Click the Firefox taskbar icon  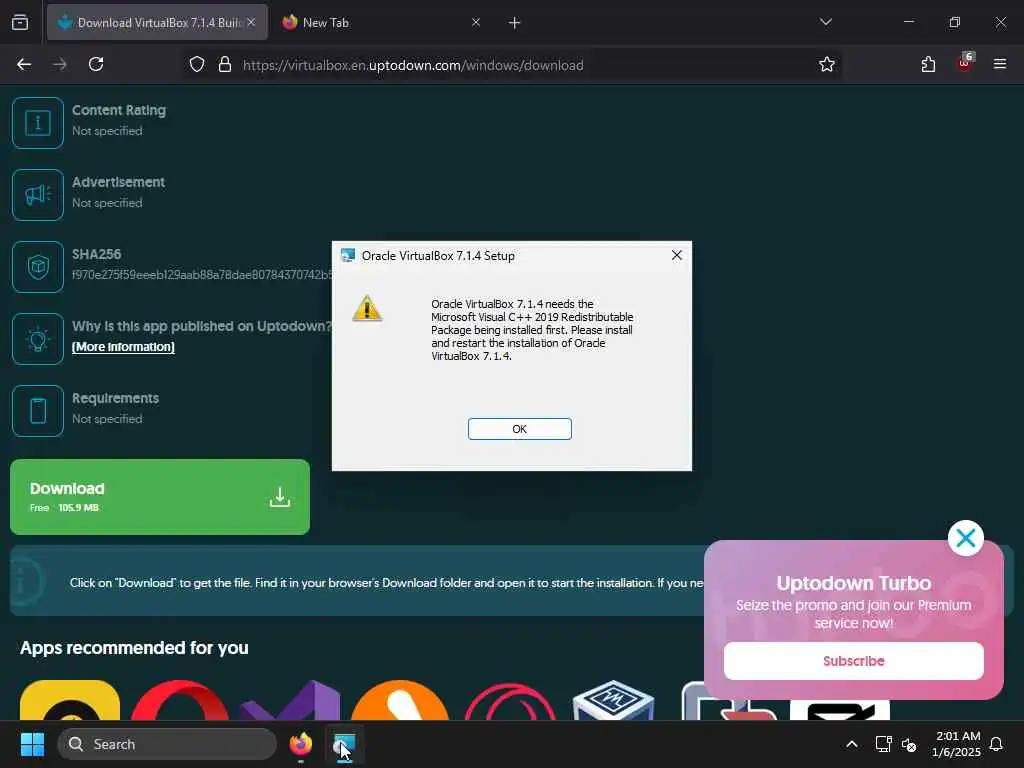[300, 744]
